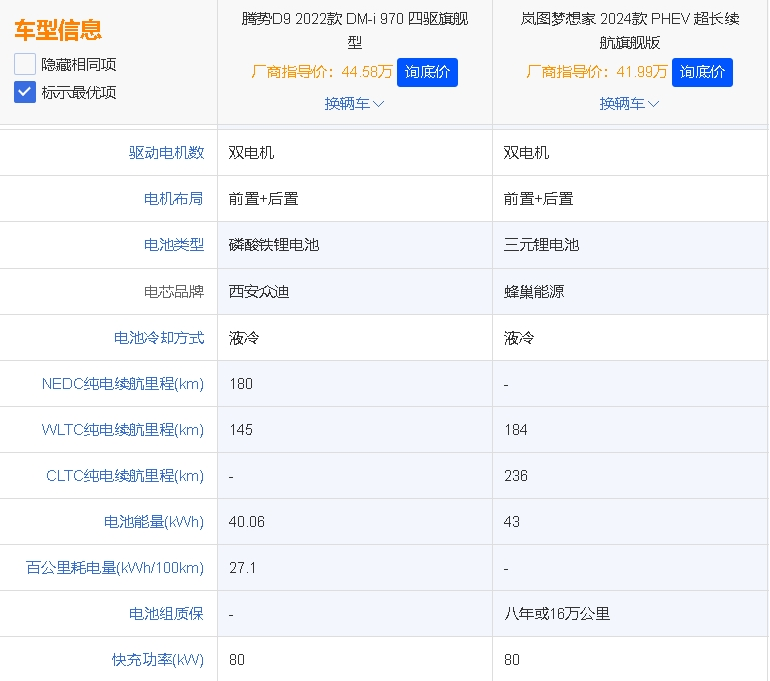Click the NEDC纯电续航里程 parameter link

click(123, 383)
